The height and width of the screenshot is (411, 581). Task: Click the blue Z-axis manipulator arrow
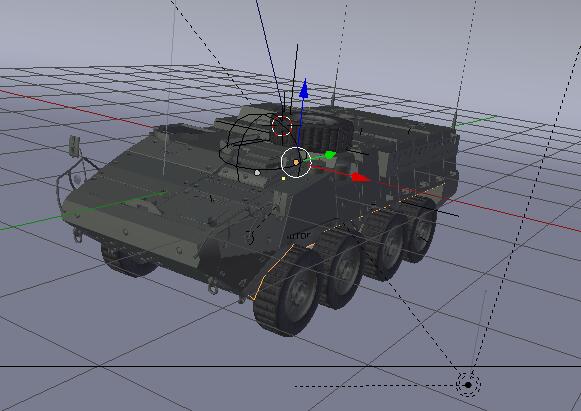(304, 89)
